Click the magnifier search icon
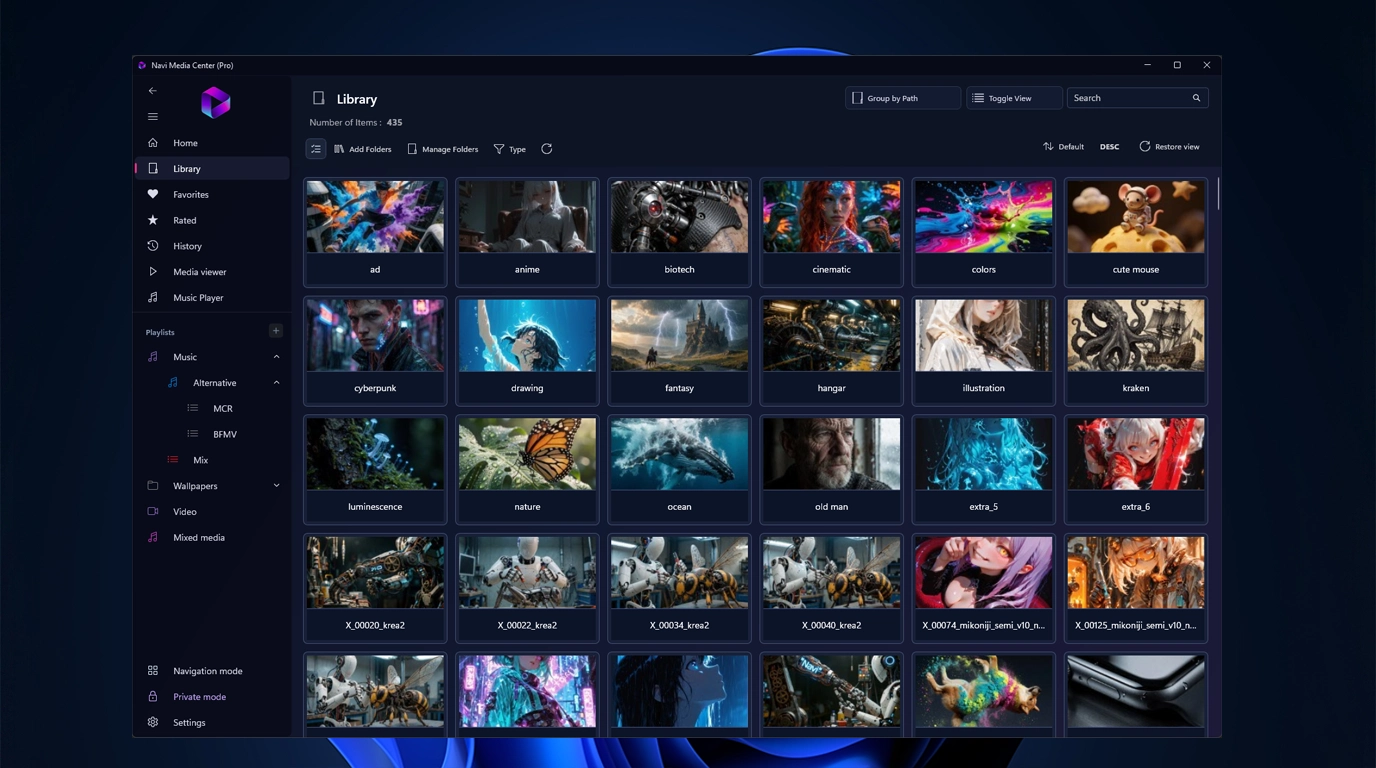This screenshot has height=768, width=1376. [1196, 98]
